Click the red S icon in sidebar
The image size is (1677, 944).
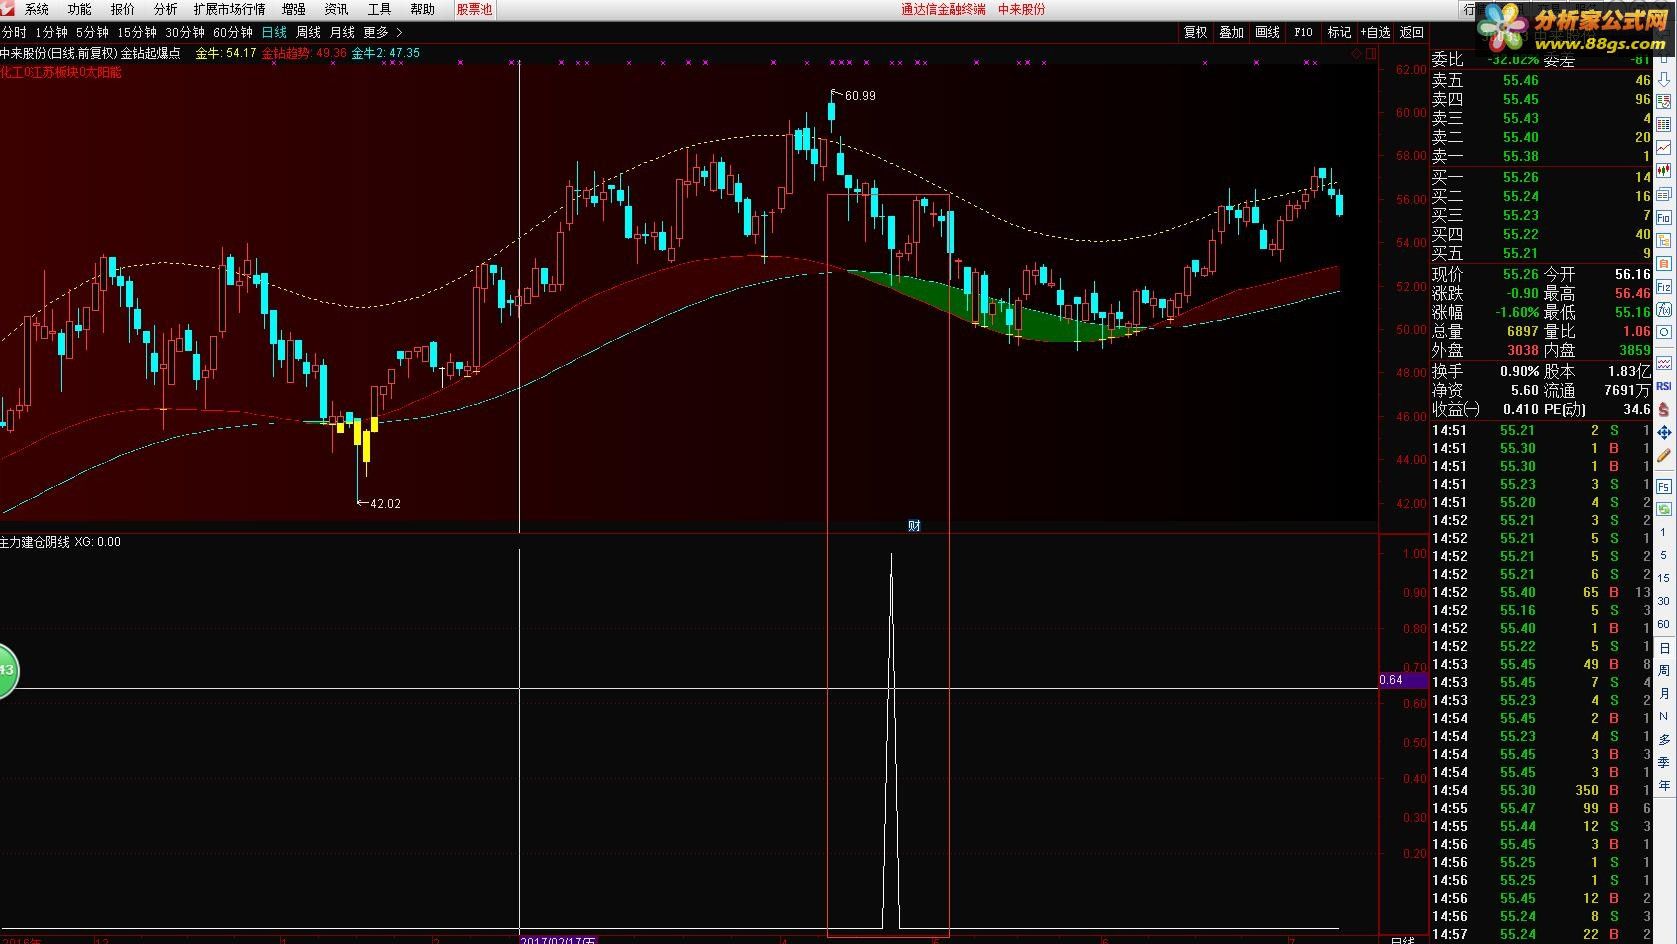tap(1664, 409)
